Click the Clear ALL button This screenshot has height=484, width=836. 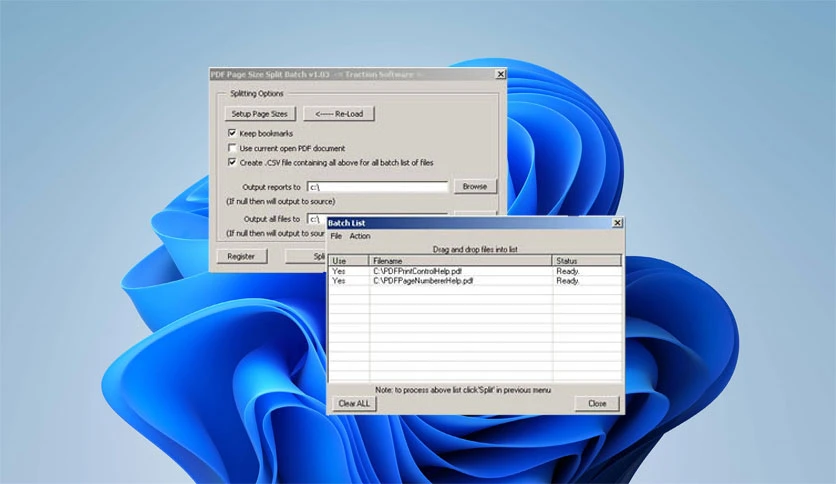point(354,404)
